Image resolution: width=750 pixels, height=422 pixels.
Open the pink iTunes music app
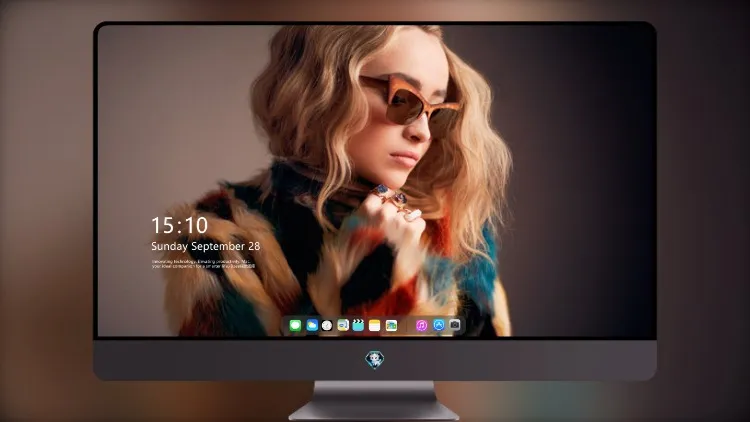421,326
